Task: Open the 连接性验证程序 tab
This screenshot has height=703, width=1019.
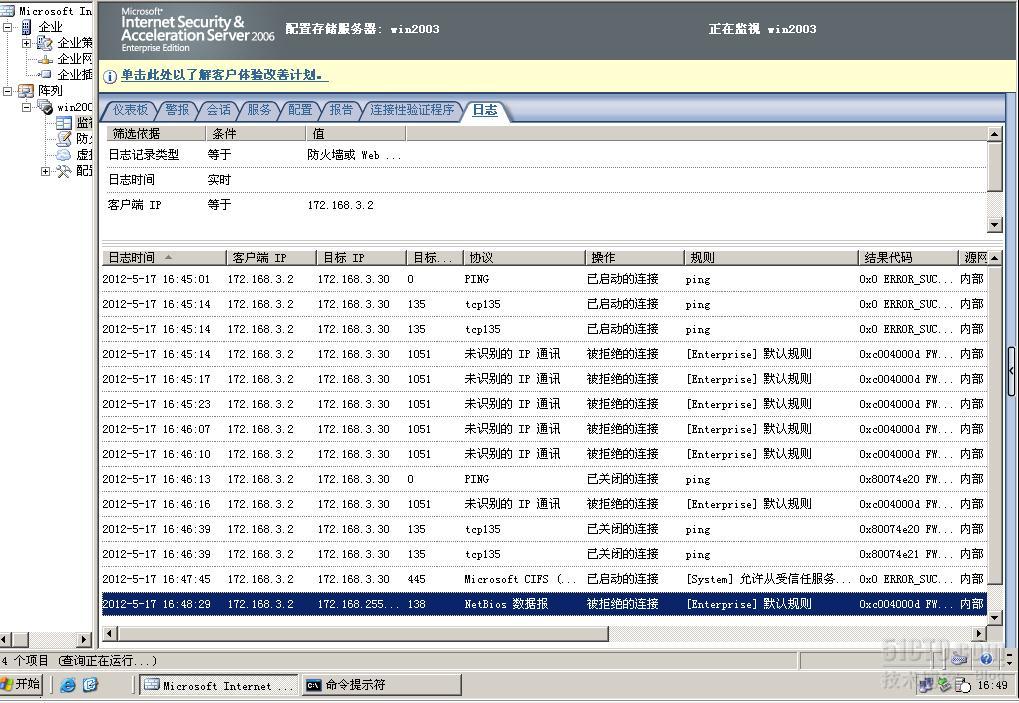Action: 412,110
